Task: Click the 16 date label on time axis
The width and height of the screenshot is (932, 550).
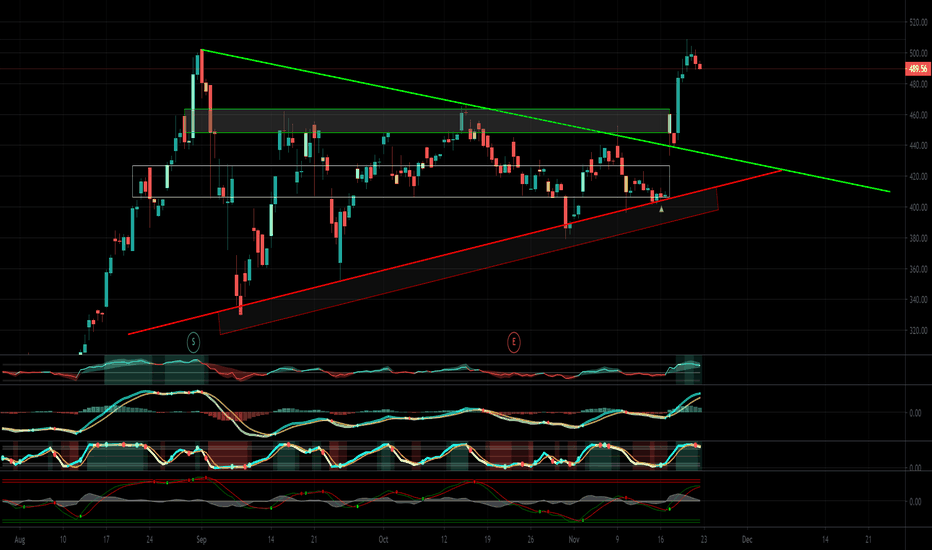Action: [660, 540]
